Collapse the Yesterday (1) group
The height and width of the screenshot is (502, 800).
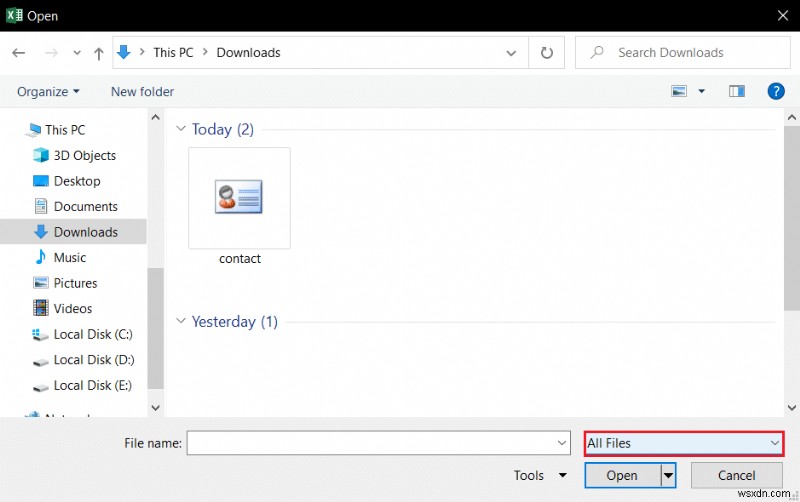click(x=181, y=321)
